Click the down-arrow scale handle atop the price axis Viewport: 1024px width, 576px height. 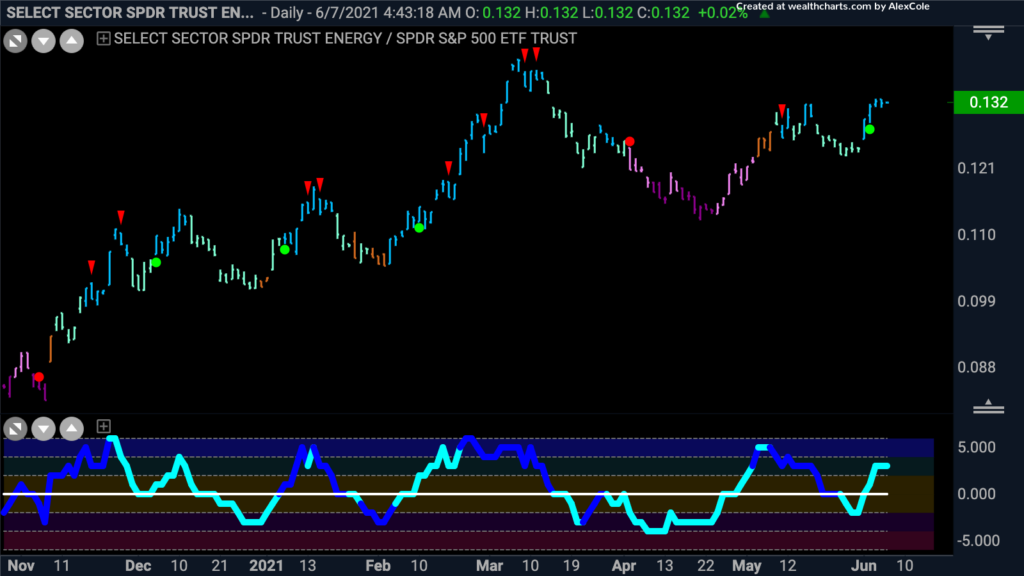988,33
